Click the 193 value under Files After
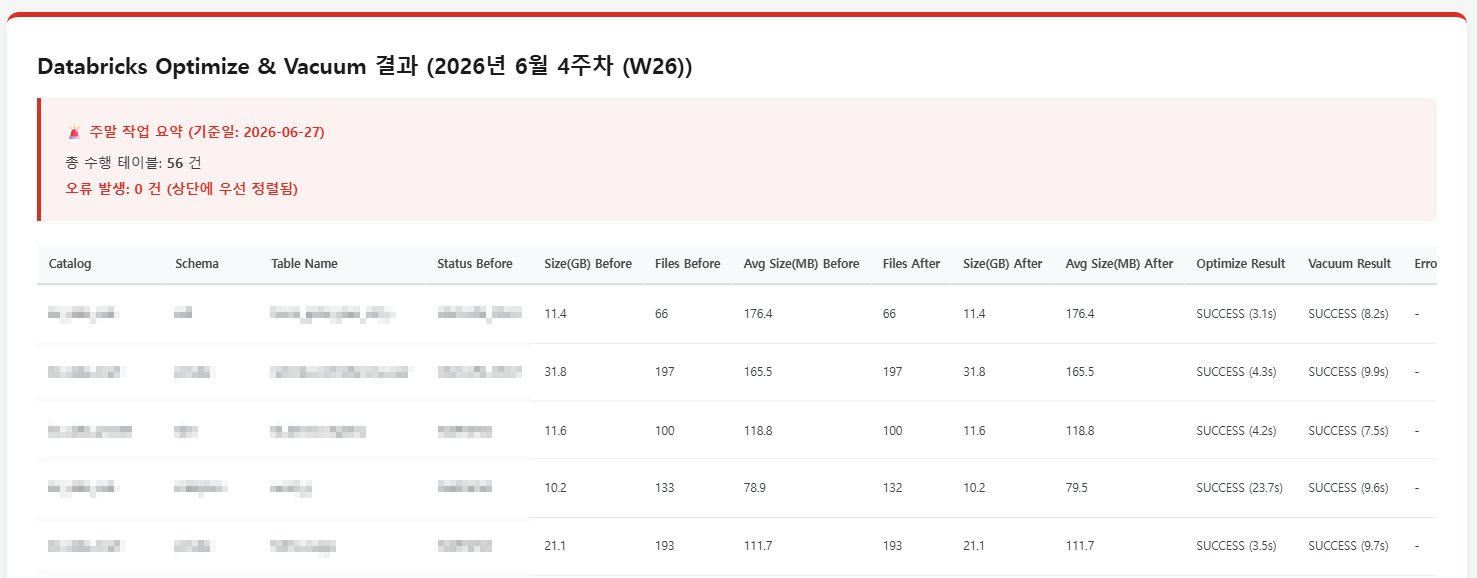Image resolution: width=1477 pixels, height=578 pixels. (893, 546)
